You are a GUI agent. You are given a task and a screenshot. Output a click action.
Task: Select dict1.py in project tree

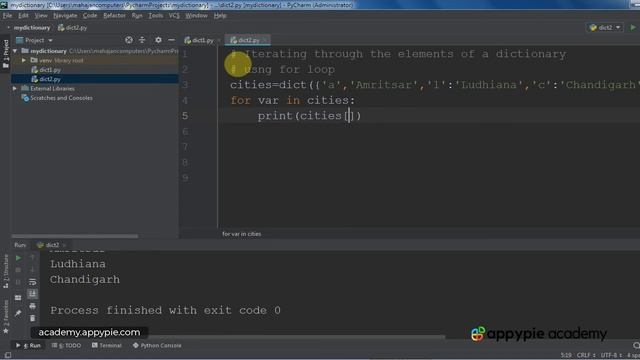pyautogui.click(x=46, y=70)
